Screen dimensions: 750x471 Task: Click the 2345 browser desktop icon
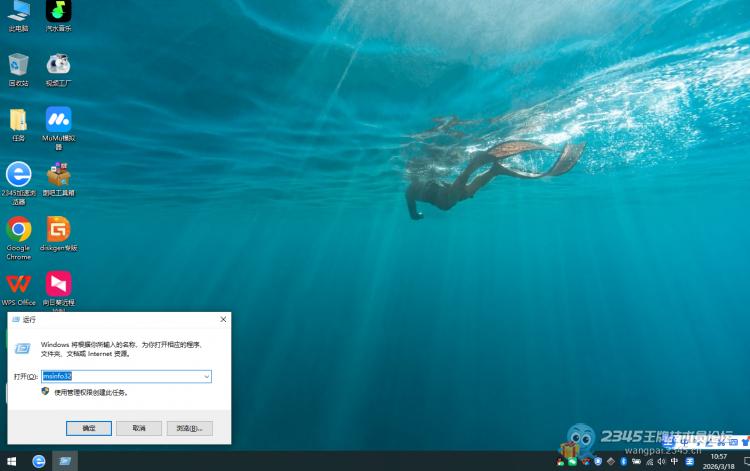[x=18, y=175]
